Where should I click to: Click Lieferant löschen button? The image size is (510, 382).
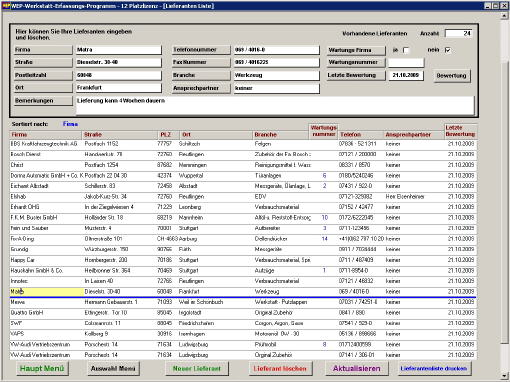tap(280, 369)
